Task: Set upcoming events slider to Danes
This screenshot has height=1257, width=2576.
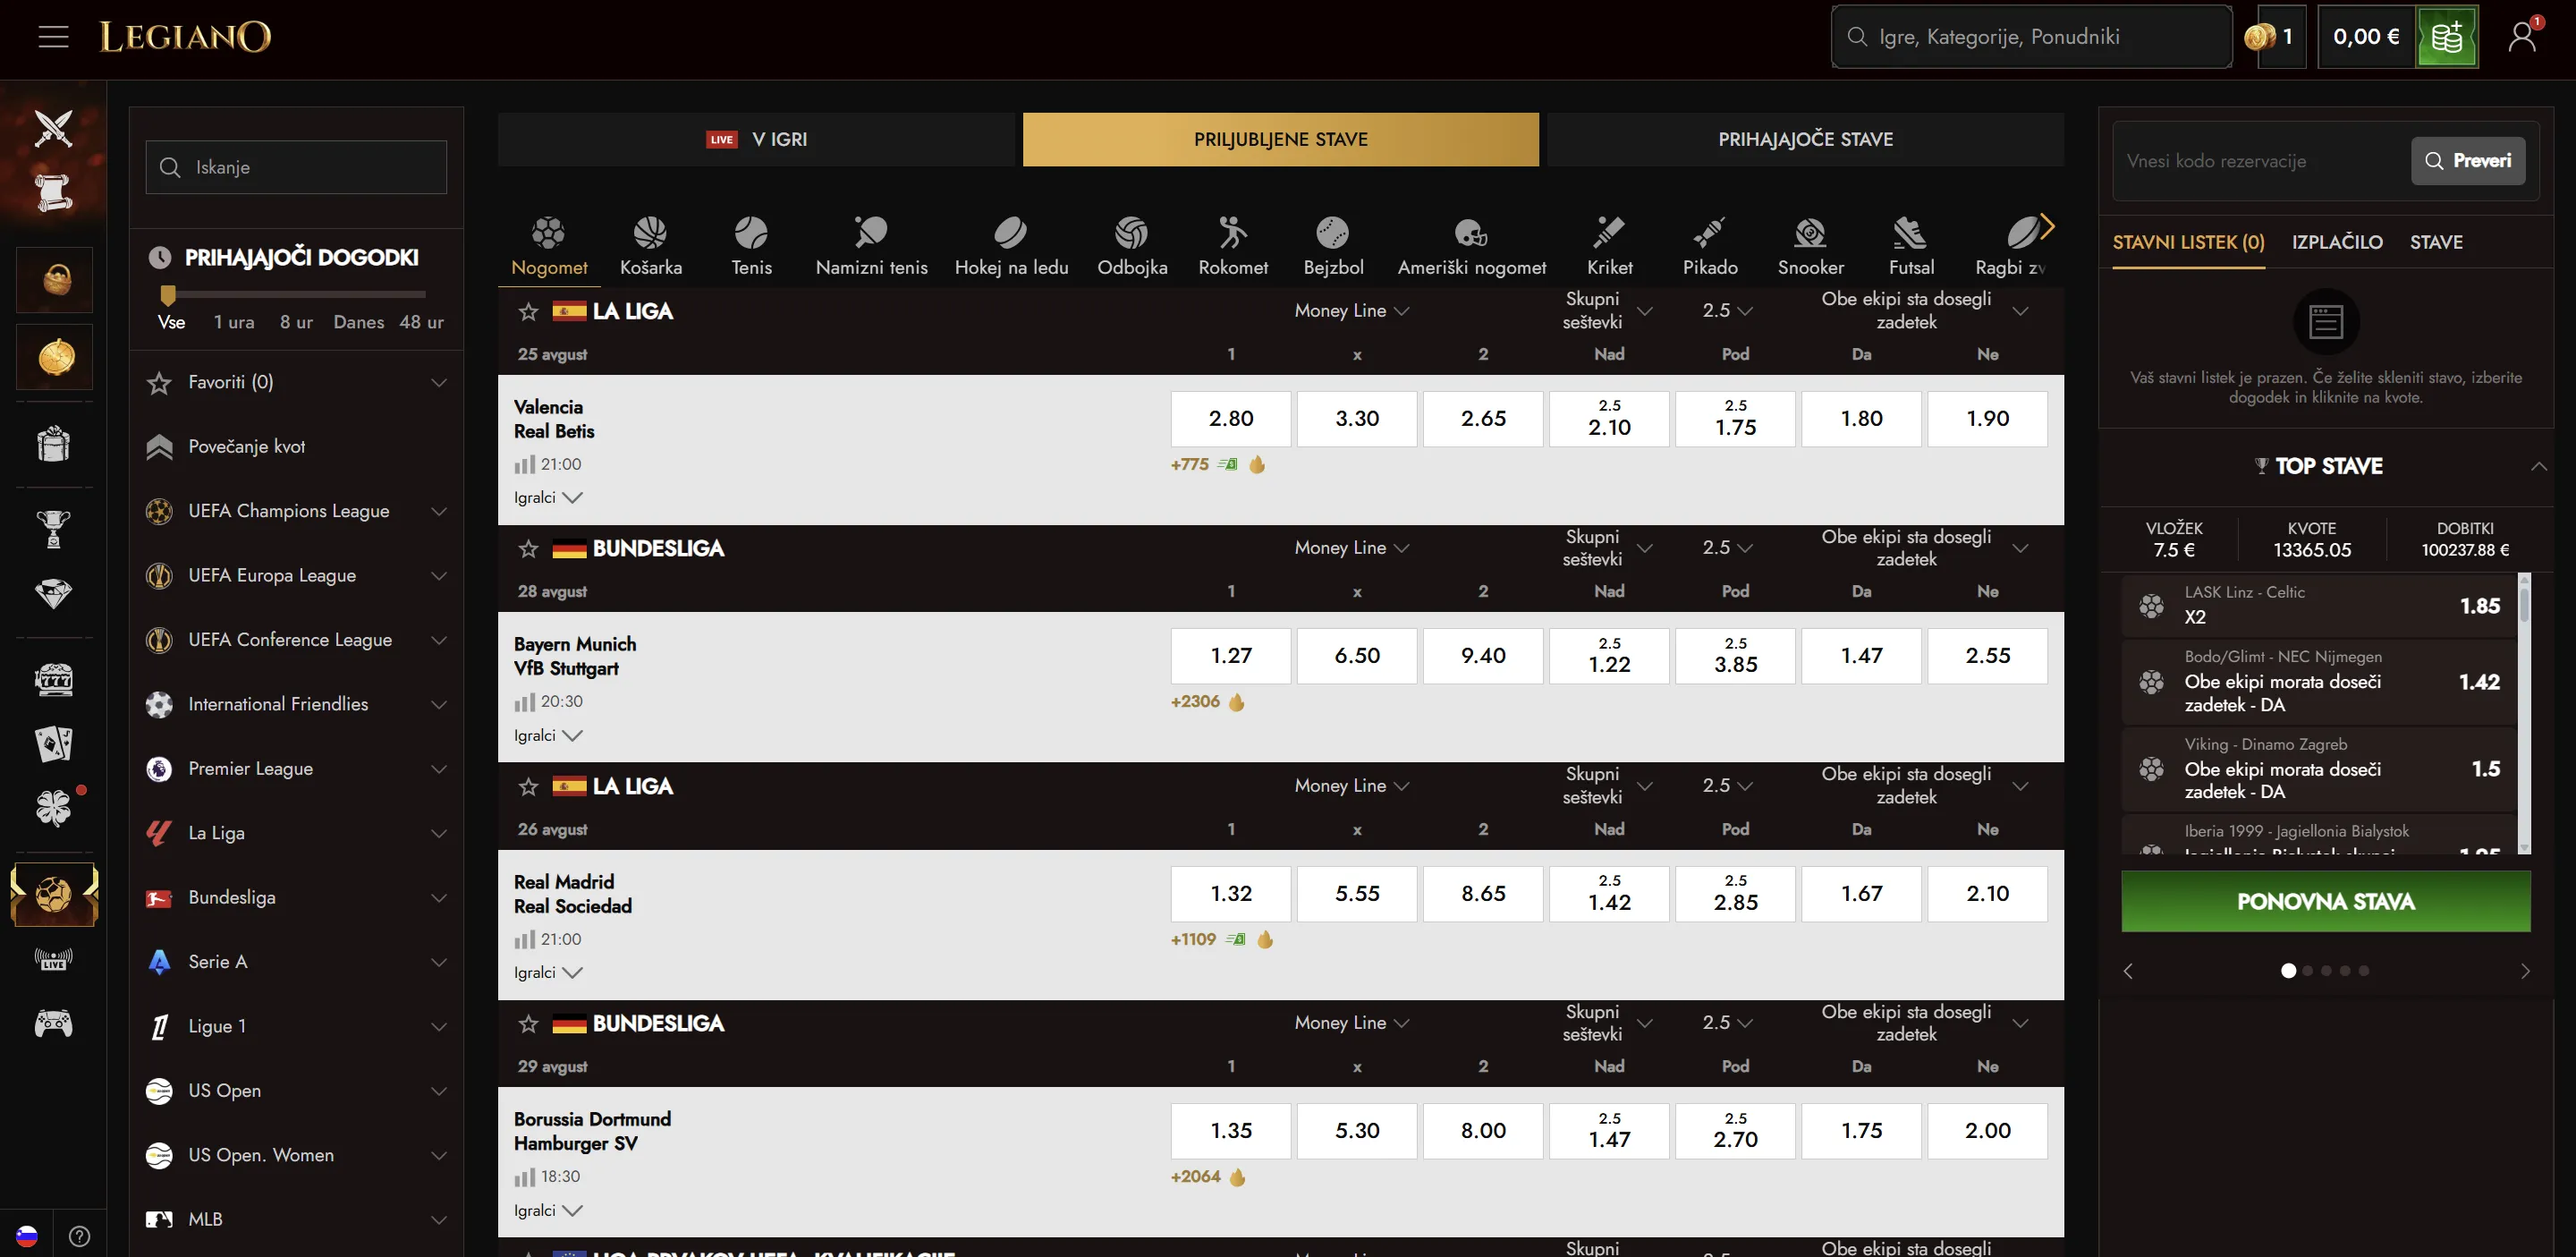Action: (358, 322)
